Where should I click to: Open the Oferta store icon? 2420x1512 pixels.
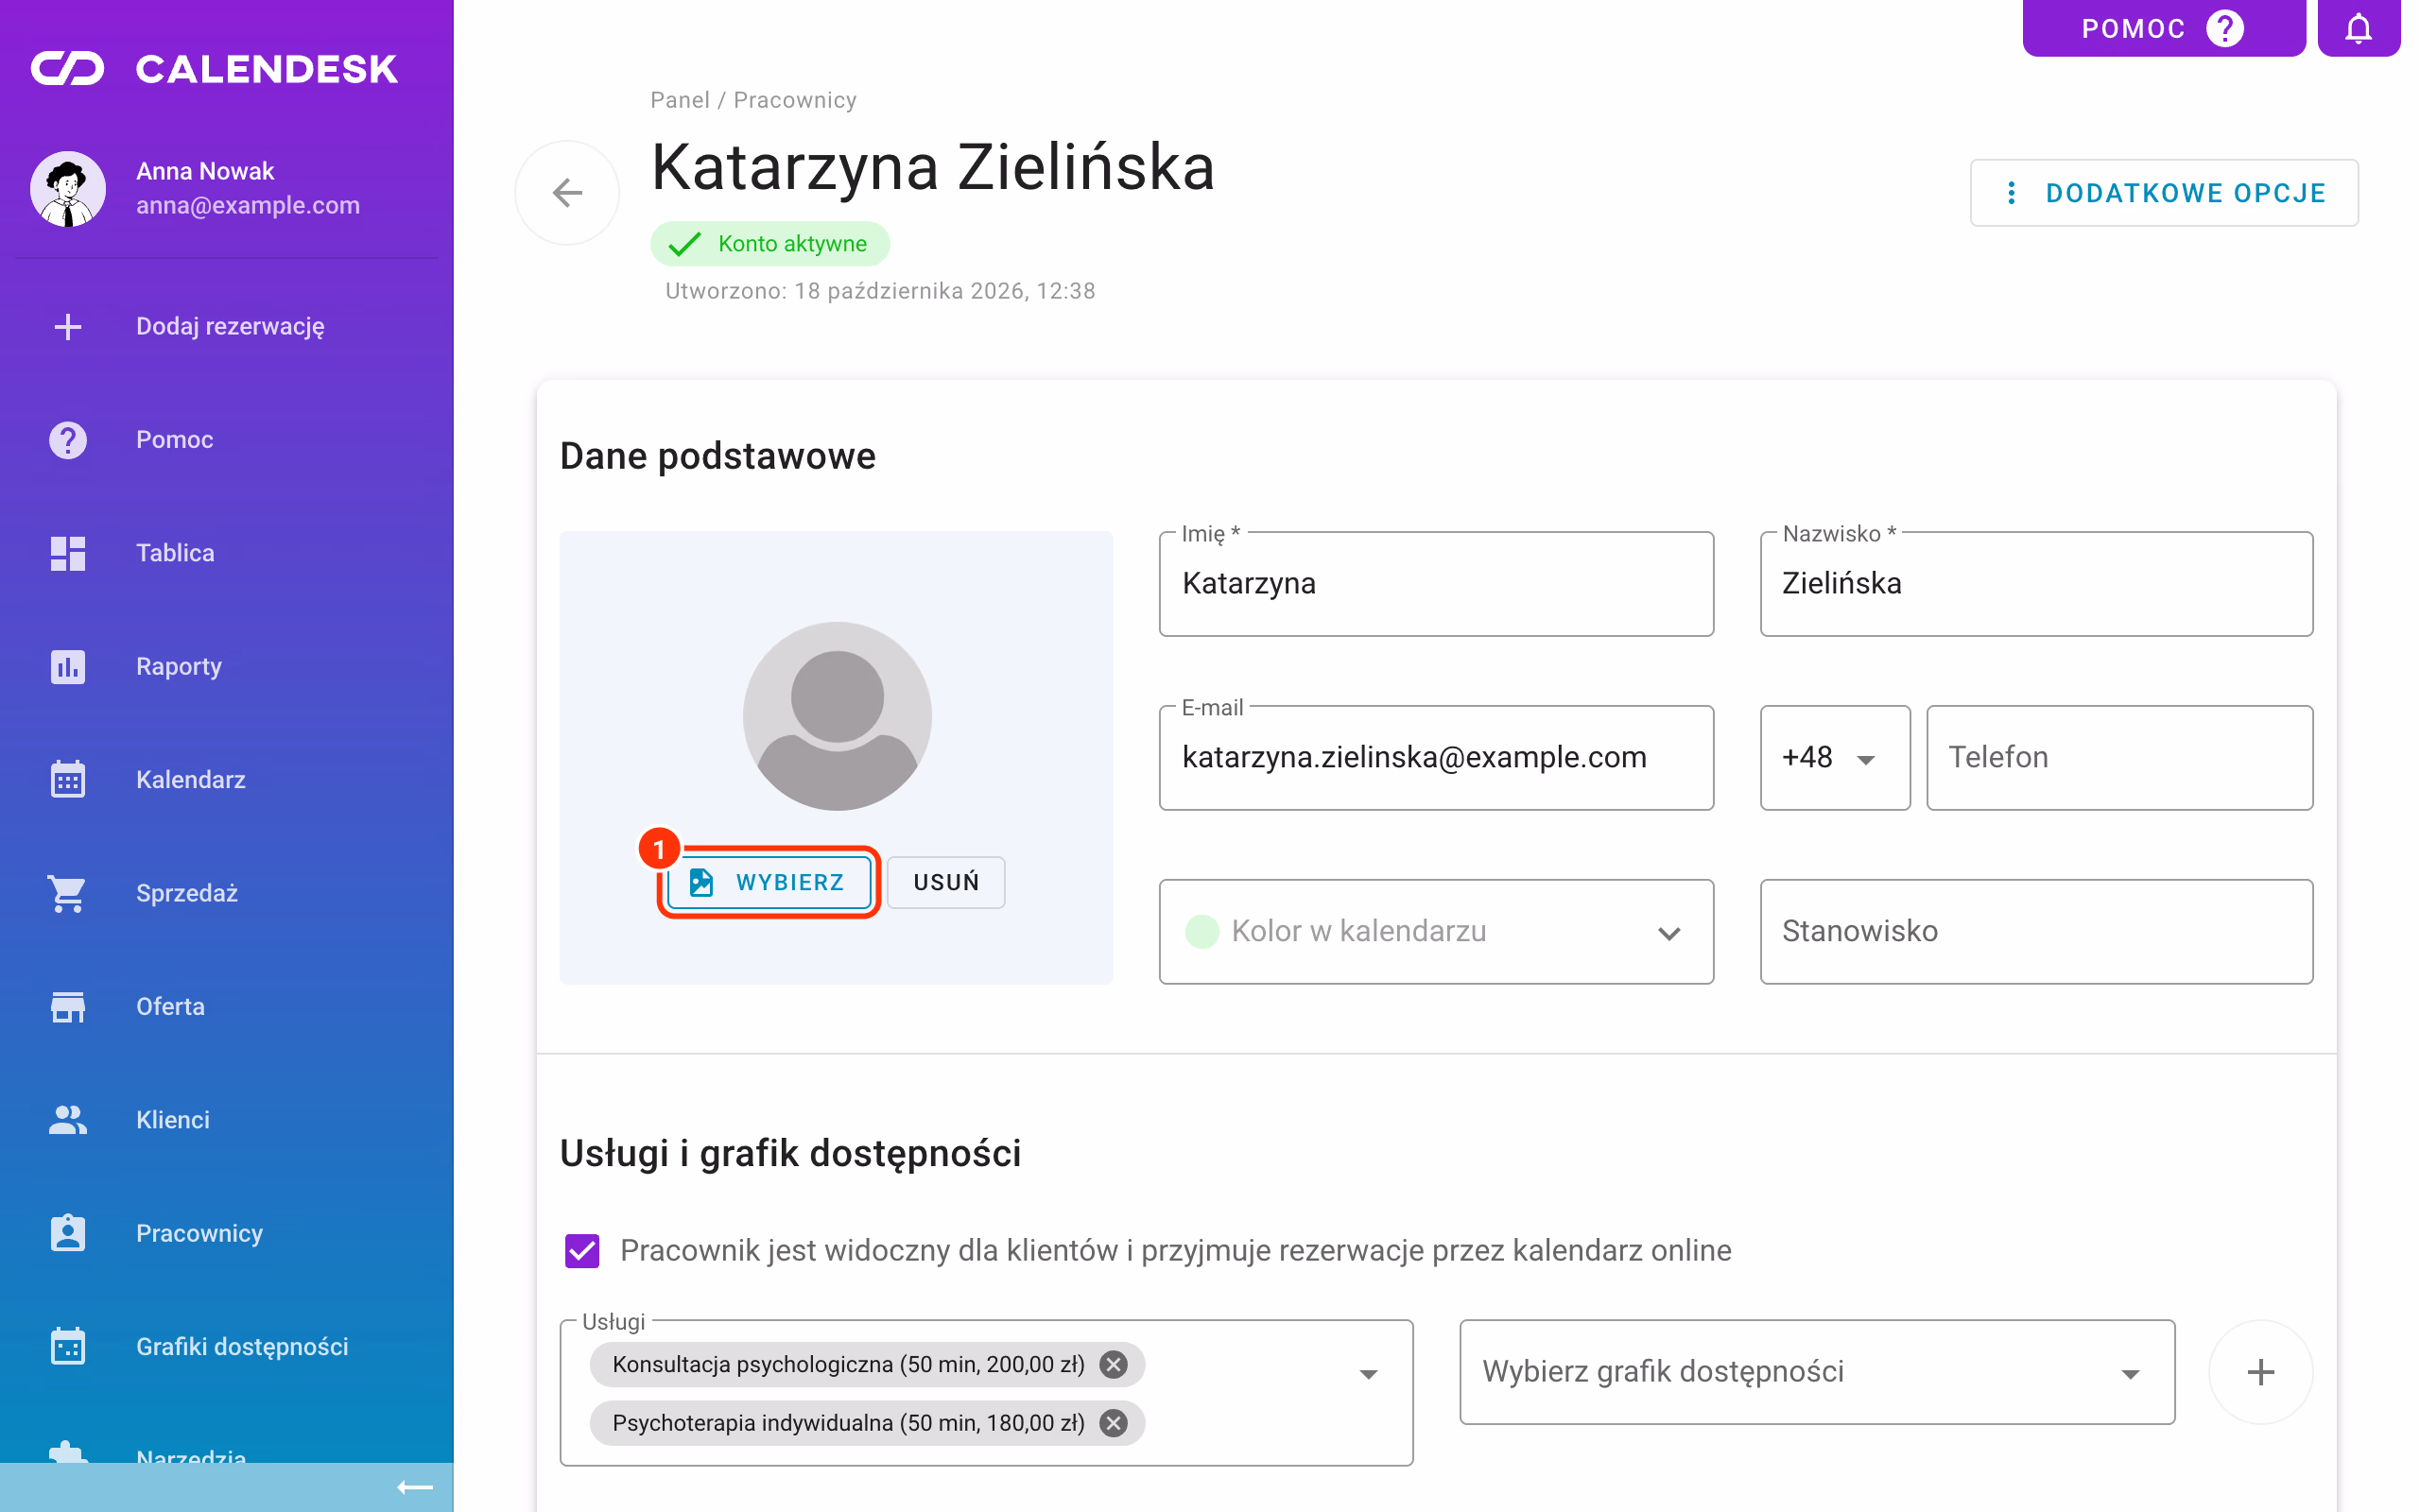[x=68, y=1006]
